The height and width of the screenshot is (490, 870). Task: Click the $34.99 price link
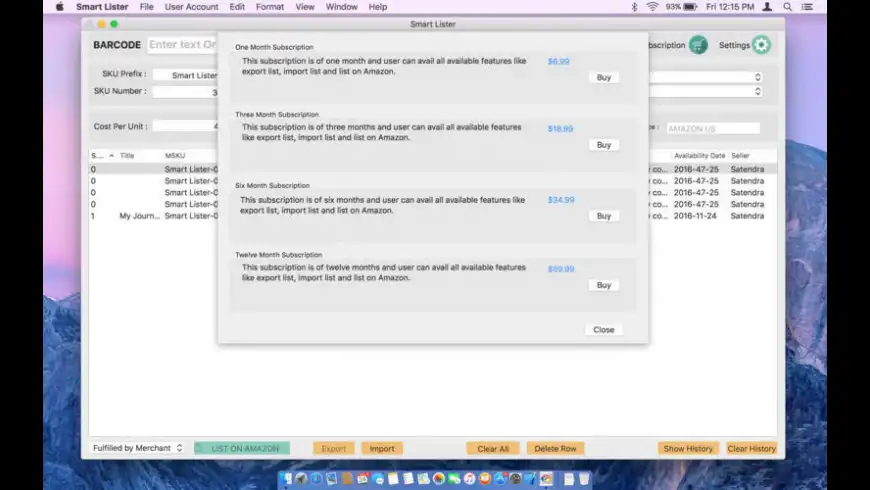561,200
